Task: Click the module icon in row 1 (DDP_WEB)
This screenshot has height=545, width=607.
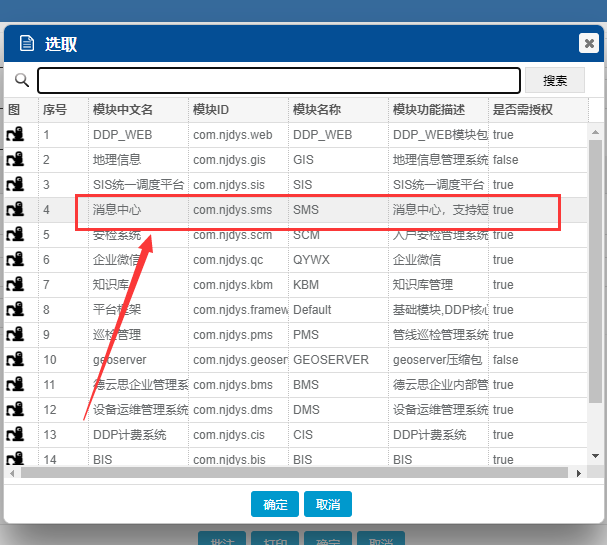Action: [x=16, y=135]
